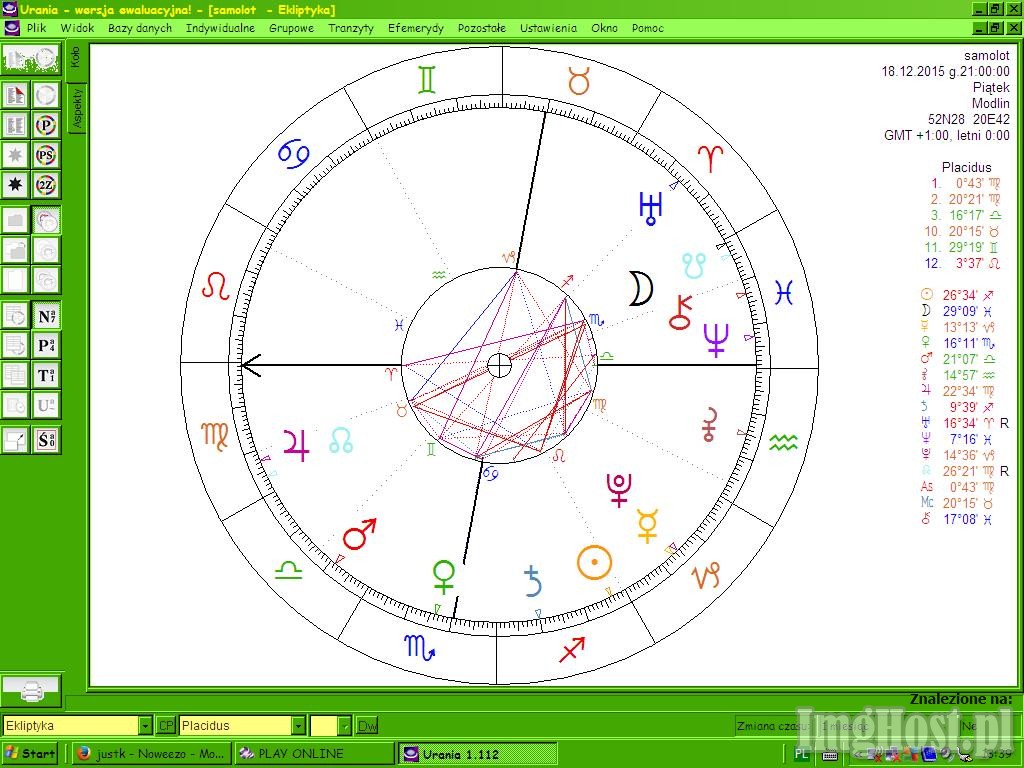Open the Okno menu
This screenshot has width=1024, height=768.
tap(604, 28)
